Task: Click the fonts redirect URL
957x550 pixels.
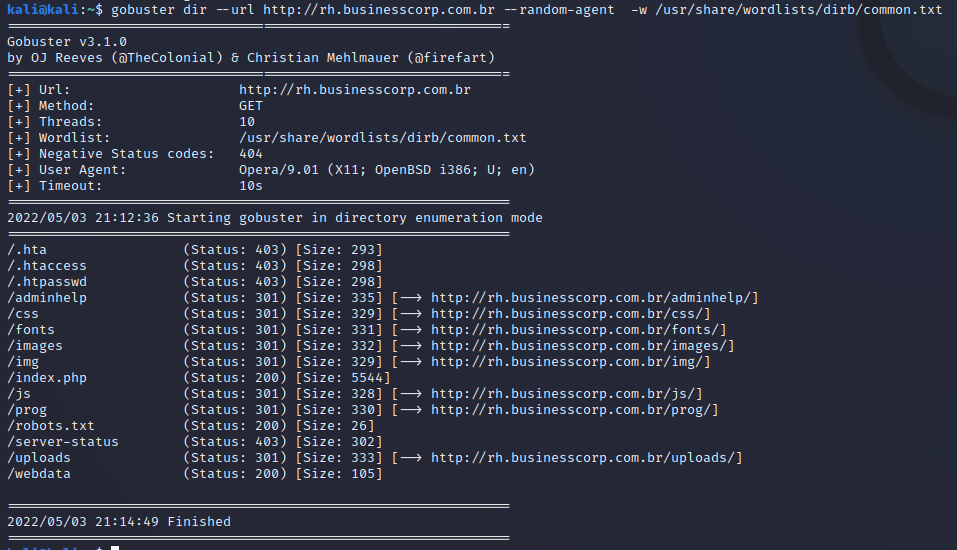Action: [x=578, y=330]
